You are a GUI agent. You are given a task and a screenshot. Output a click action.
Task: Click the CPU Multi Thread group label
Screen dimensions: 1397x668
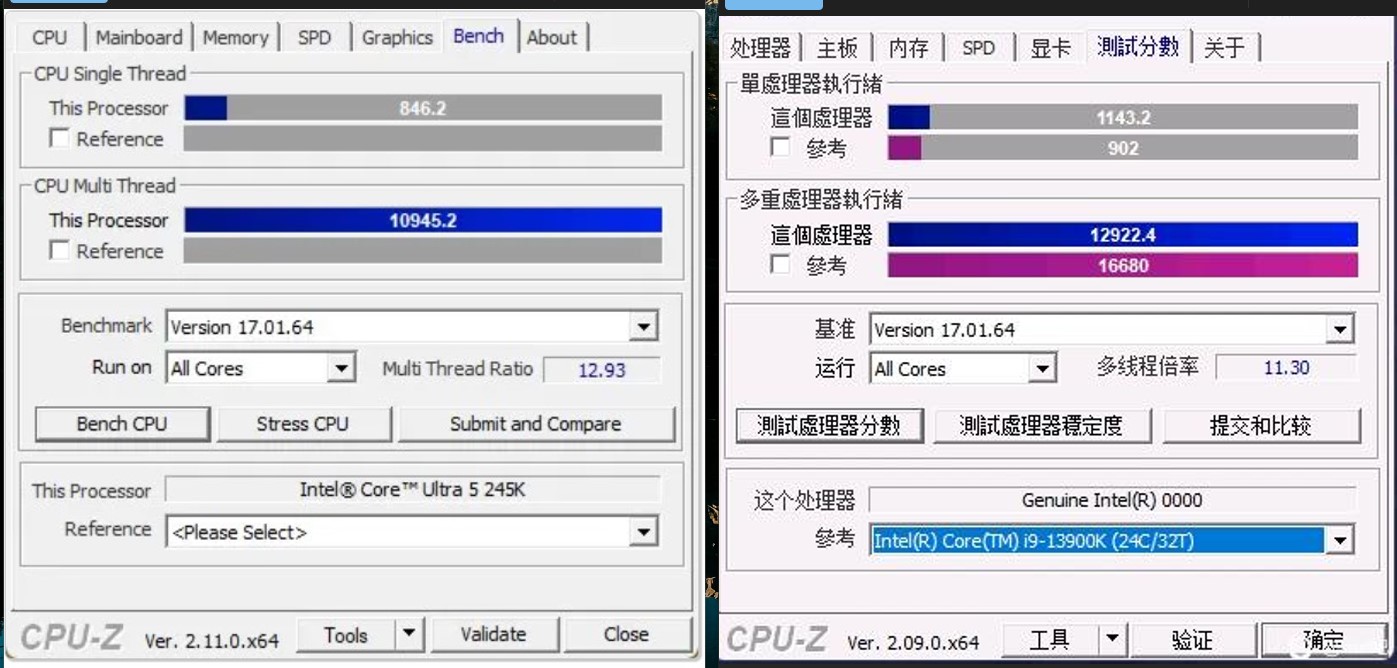pyautogui.click(x=105, y=186)
